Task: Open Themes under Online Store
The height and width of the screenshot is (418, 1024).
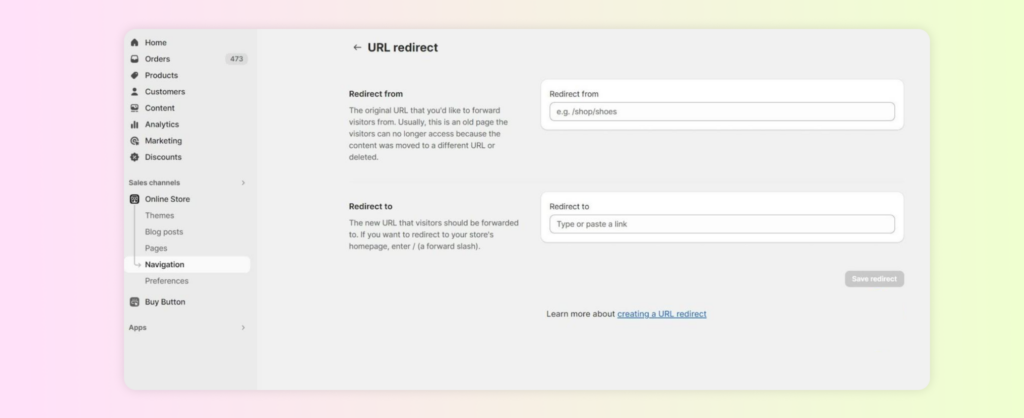Action: point(159,216)
